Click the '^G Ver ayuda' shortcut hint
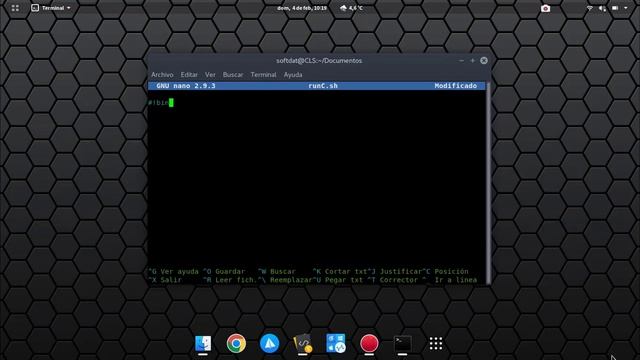640x360 pixels. click(x=173, y=271)
